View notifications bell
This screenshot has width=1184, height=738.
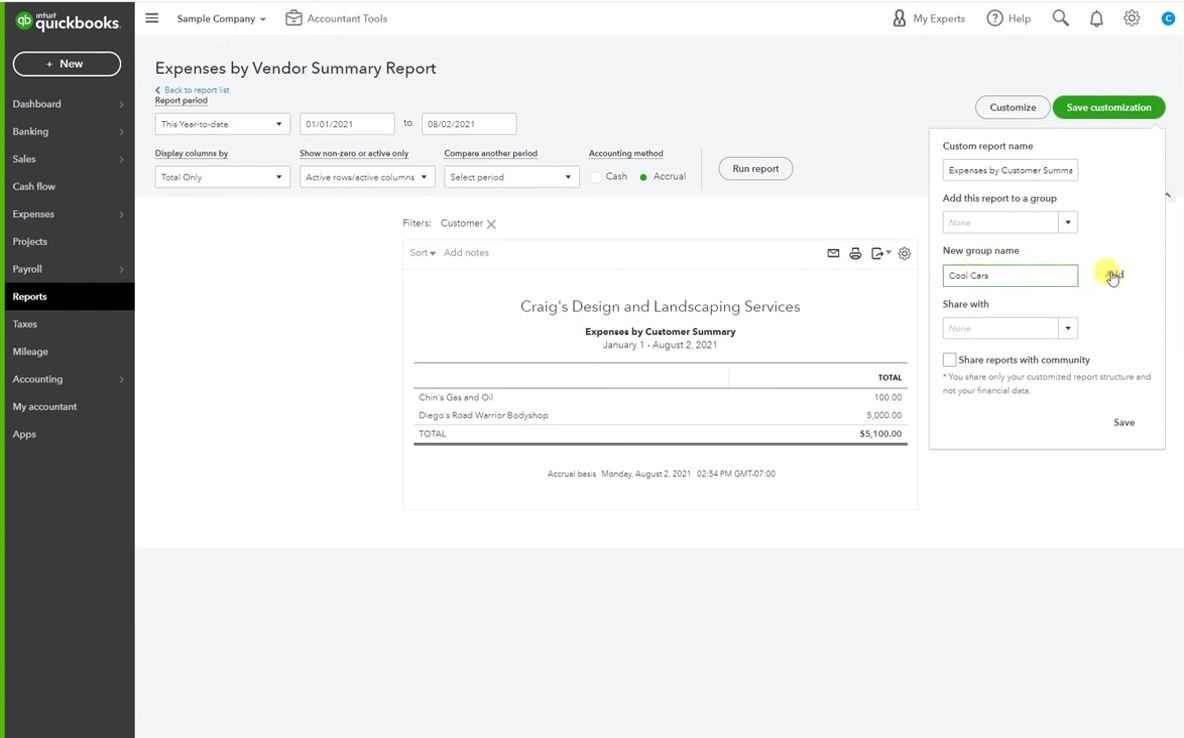tap(1096, 18)
